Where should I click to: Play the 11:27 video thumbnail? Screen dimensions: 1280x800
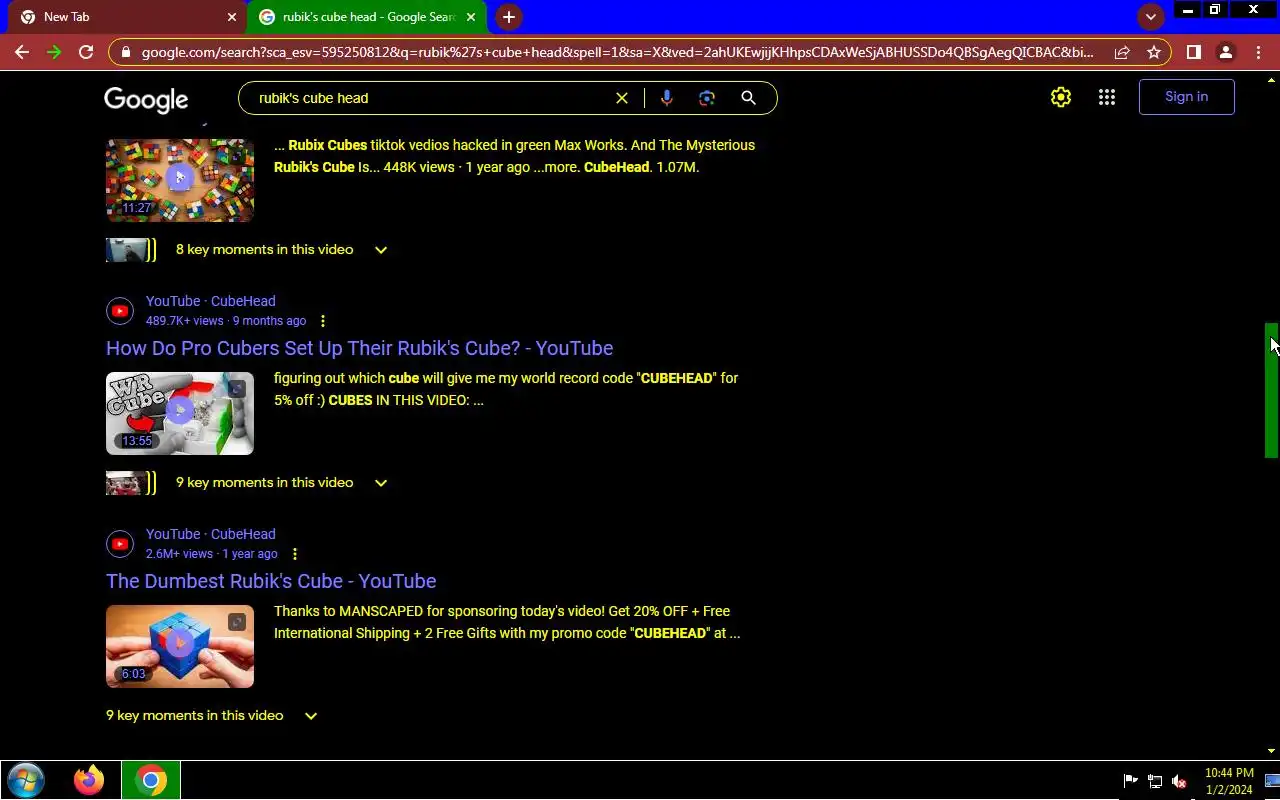click(180, 180)
